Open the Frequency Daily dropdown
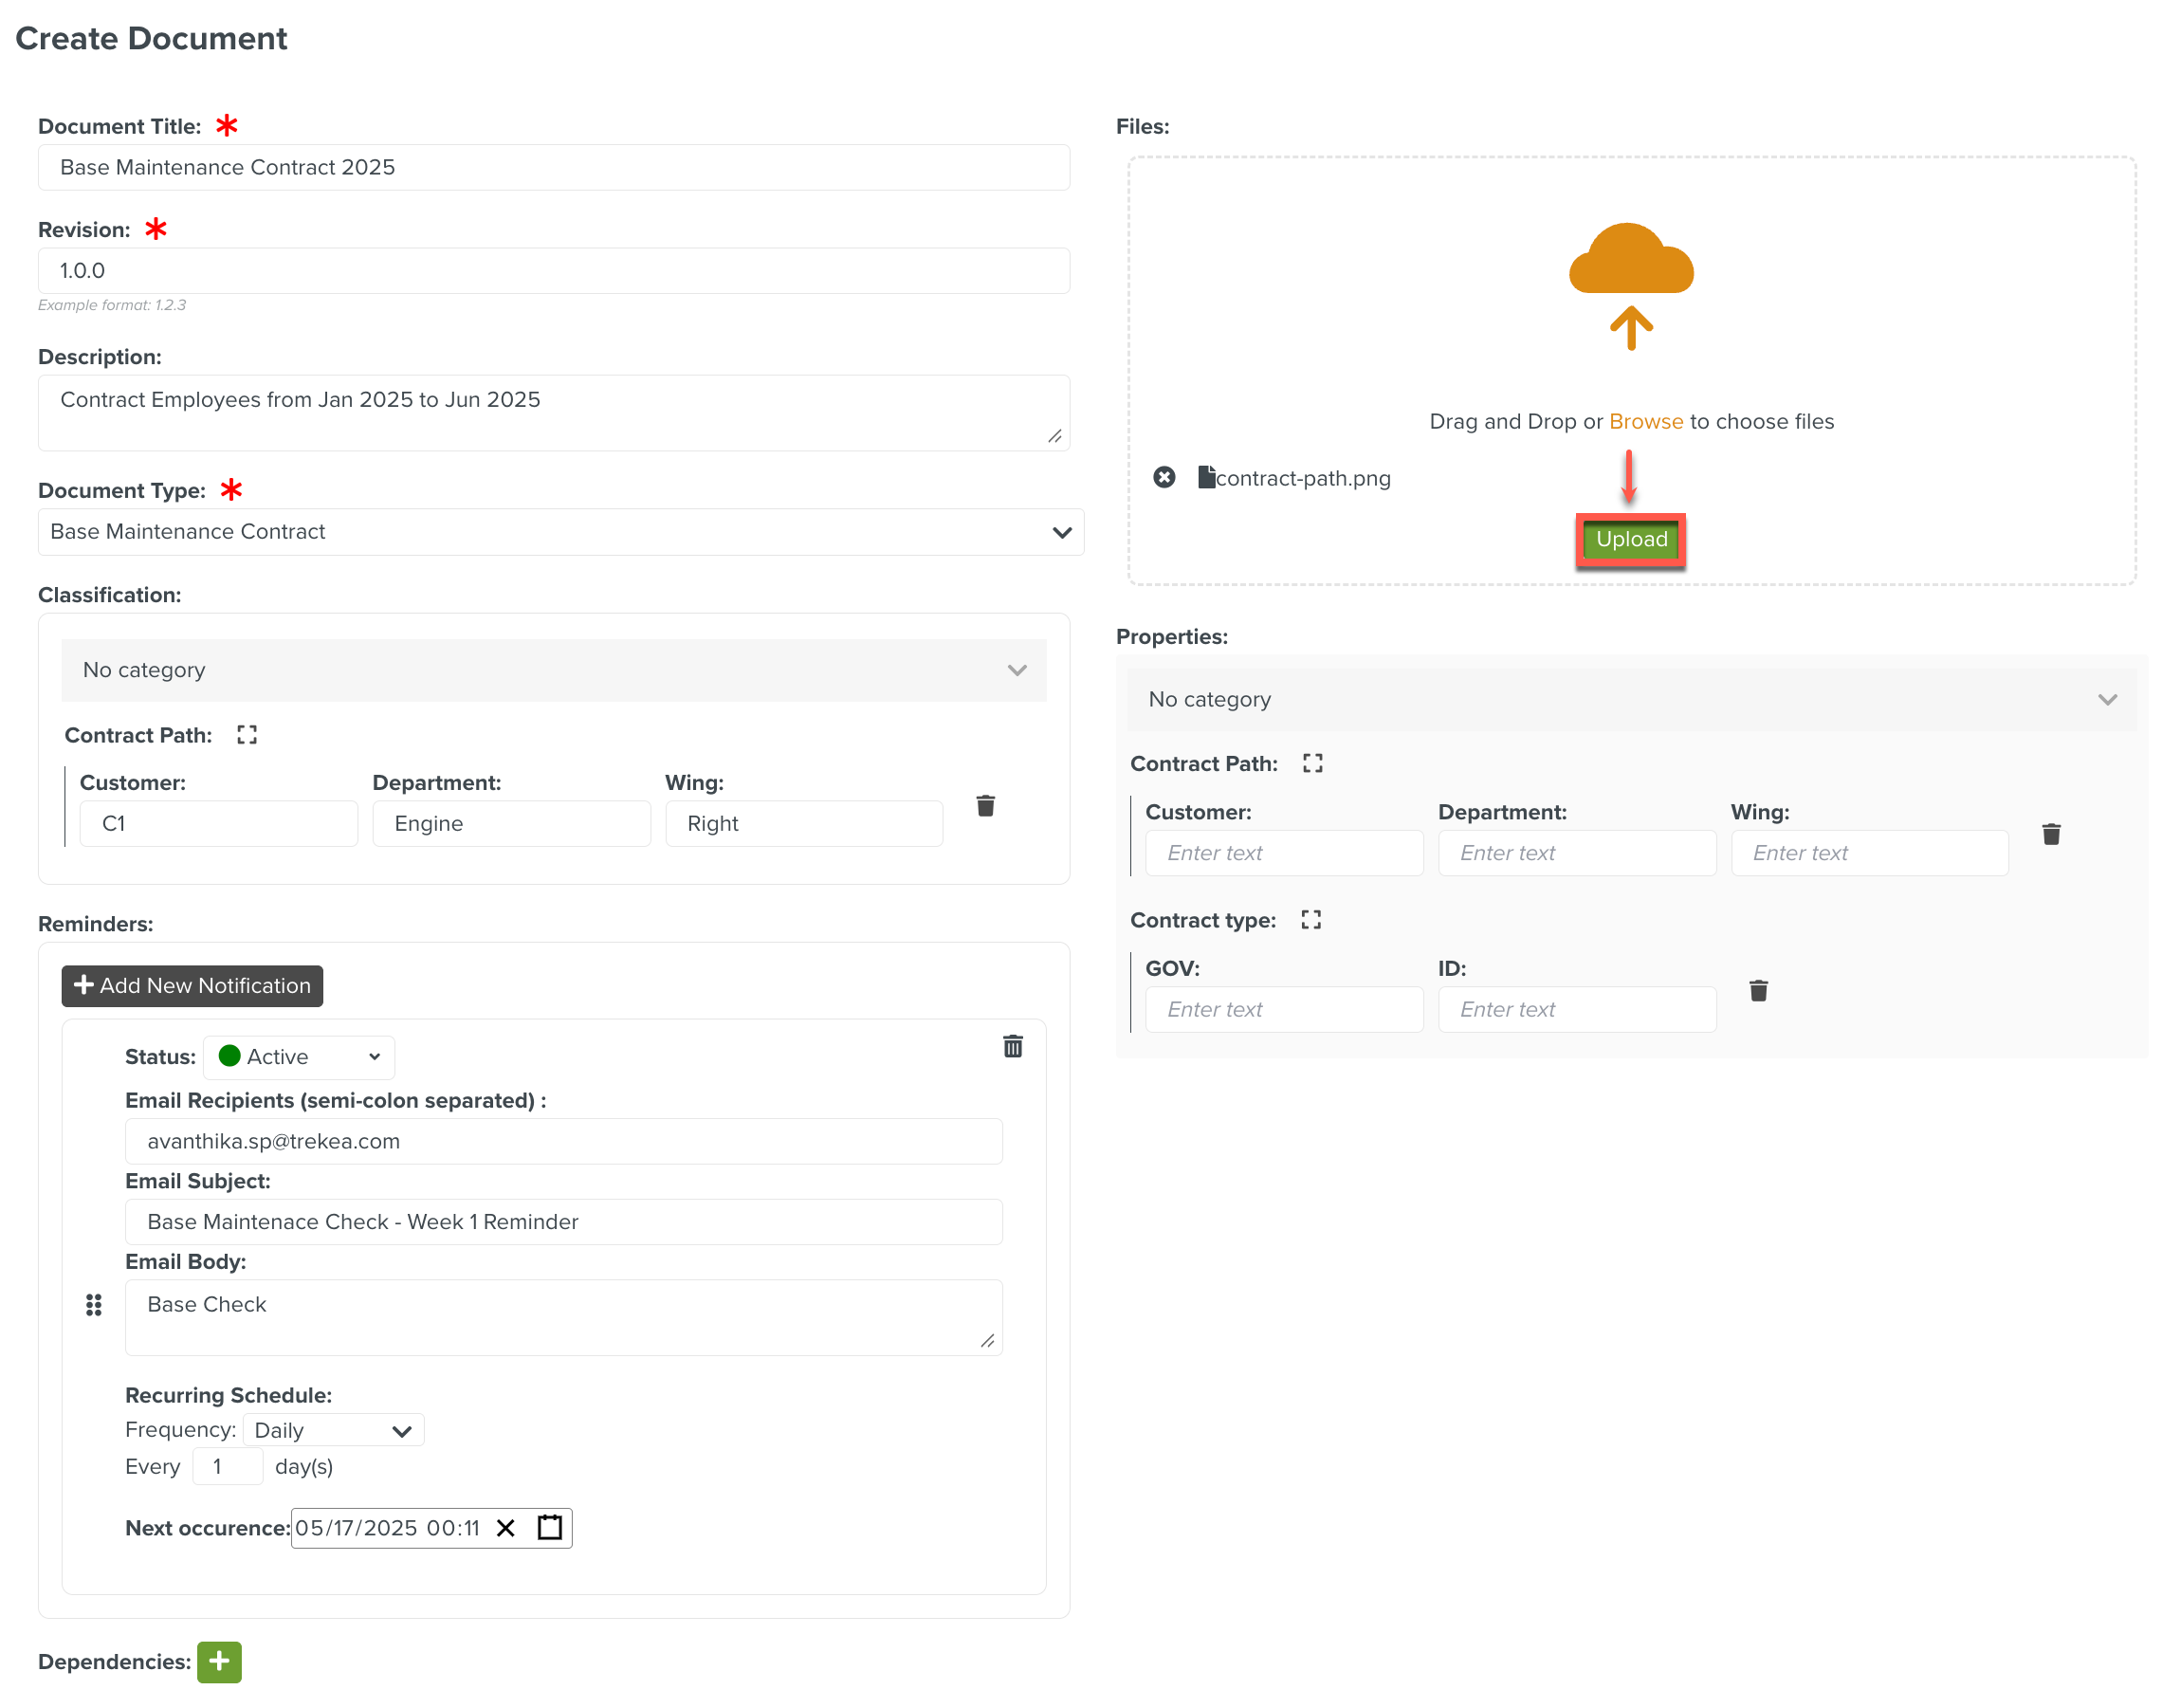This screenshot has width=2162, height=1708. pos(332,1430)
